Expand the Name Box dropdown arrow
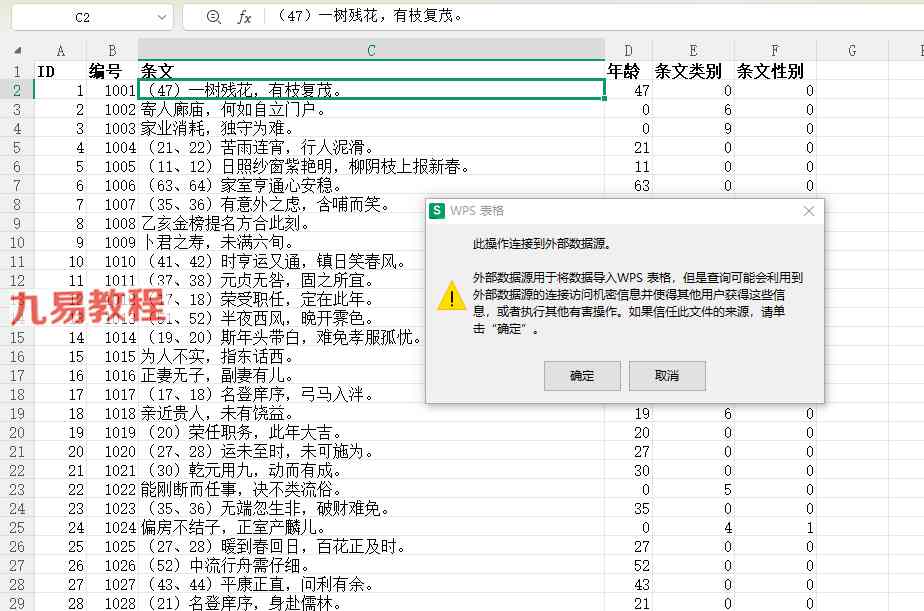Image resolution: width=924 pixels, height=611 pixels. pos(161,18)
